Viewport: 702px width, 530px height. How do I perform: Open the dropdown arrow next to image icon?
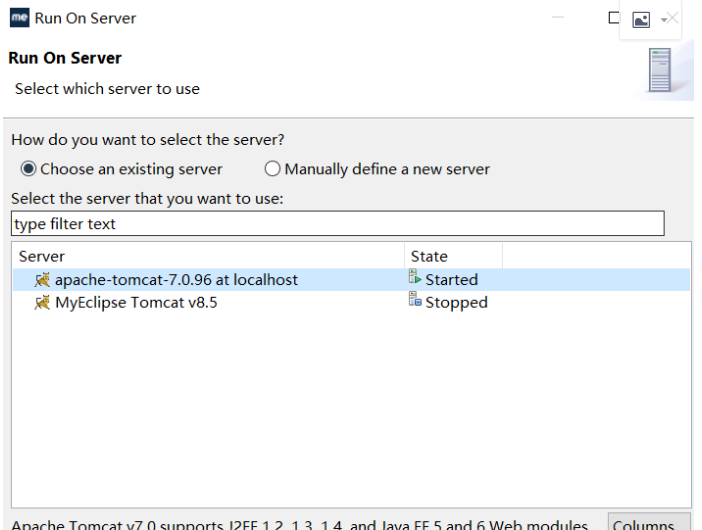coord(663,20)
